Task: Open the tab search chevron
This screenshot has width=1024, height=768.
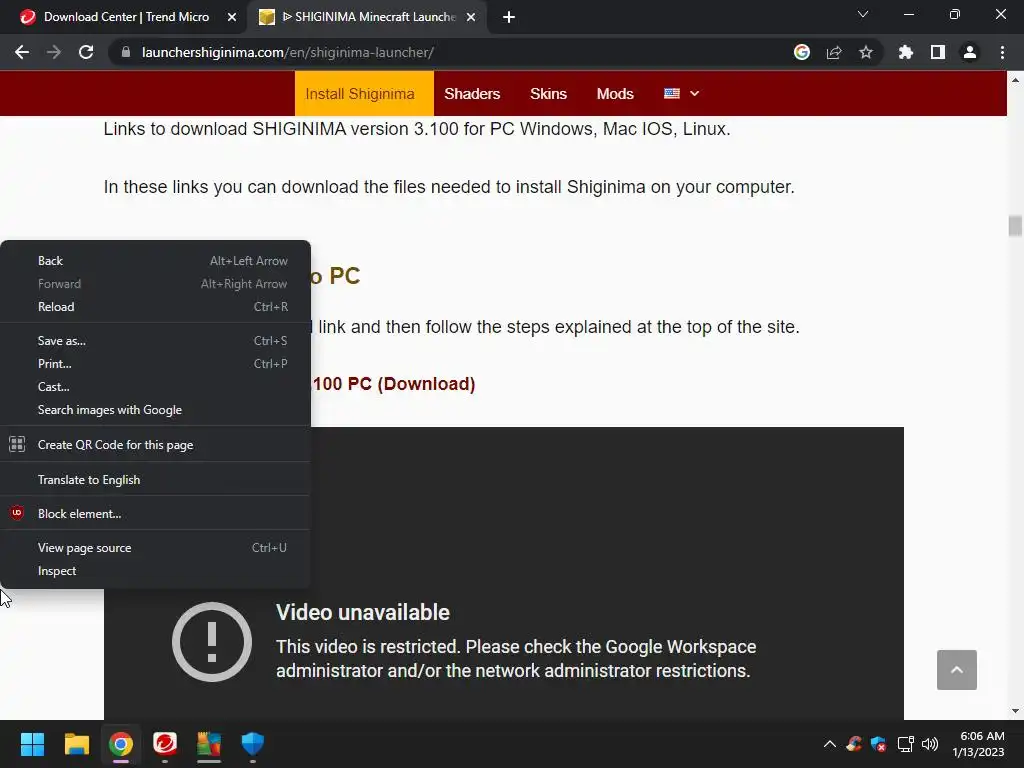Action: pos(863,14)
